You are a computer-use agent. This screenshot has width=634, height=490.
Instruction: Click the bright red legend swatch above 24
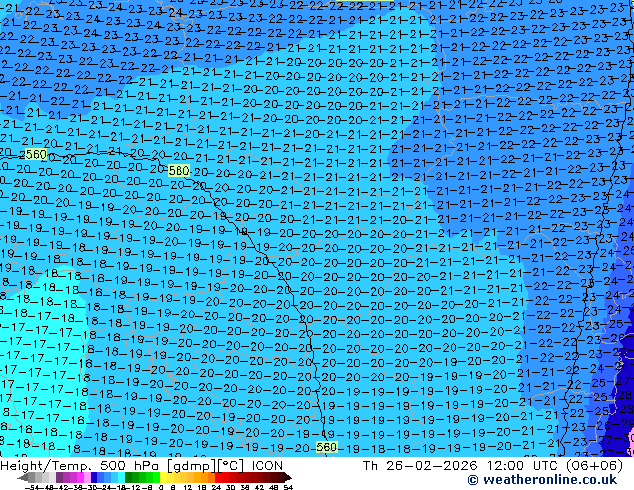(219, 478)
